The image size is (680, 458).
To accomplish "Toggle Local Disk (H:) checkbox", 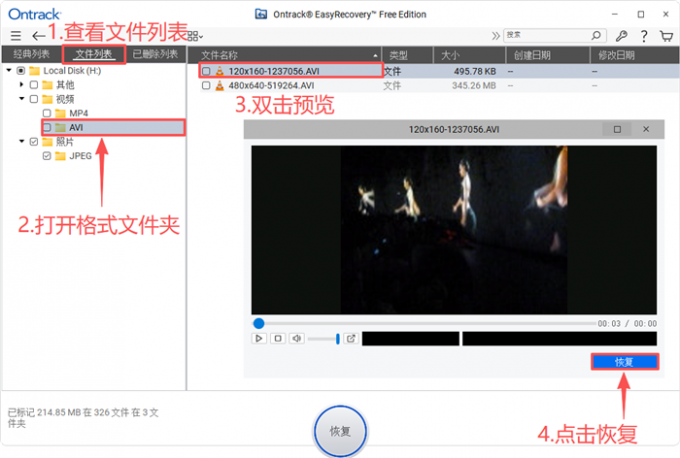I will coord(20,70).
